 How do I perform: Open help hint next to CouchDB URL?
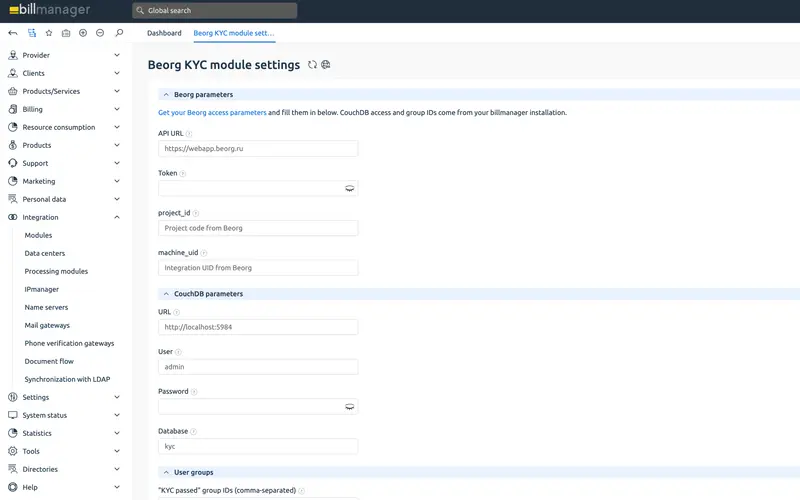pyautogui.click(x=177, y=312)
